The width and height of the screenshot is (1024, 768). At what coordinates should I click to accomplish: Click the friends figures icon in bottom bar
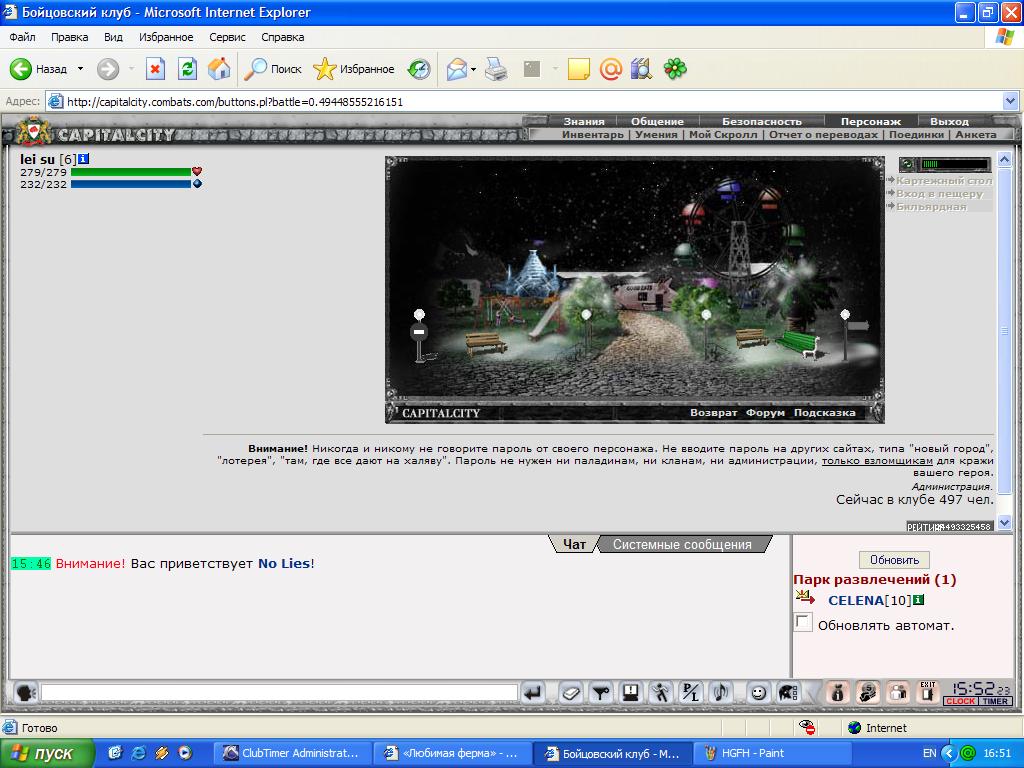click(x=898, y=692)
